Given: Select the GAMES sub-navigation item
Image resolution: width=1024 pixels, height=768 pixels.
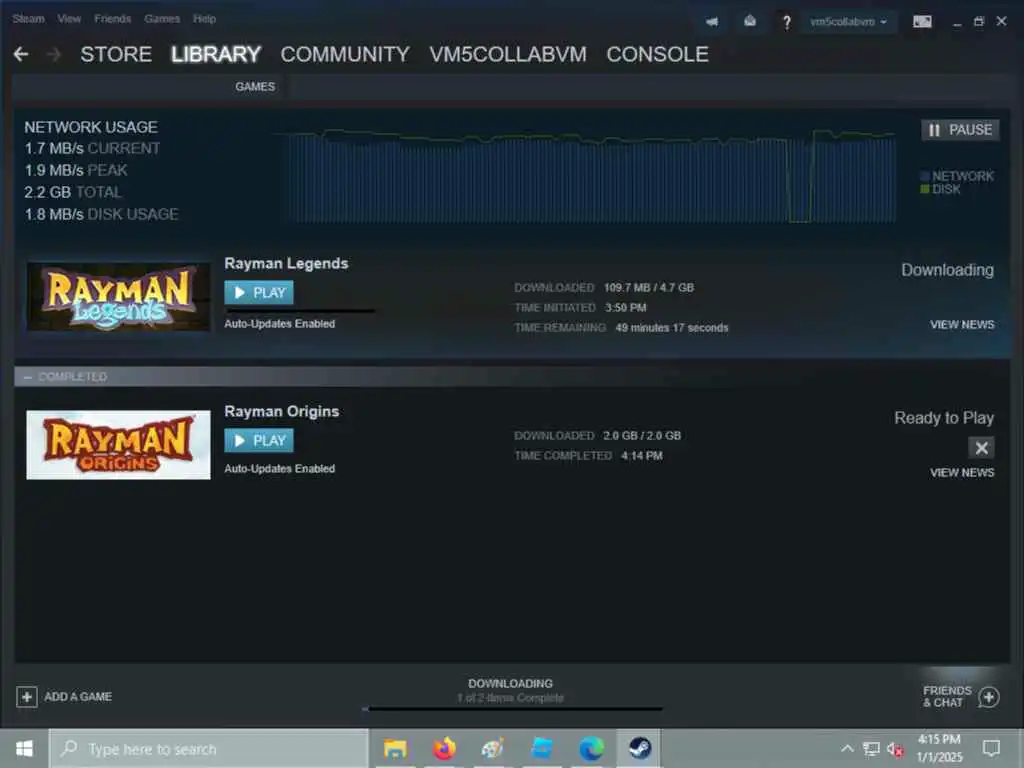Looking at the screenshot, I should (255, 87).
